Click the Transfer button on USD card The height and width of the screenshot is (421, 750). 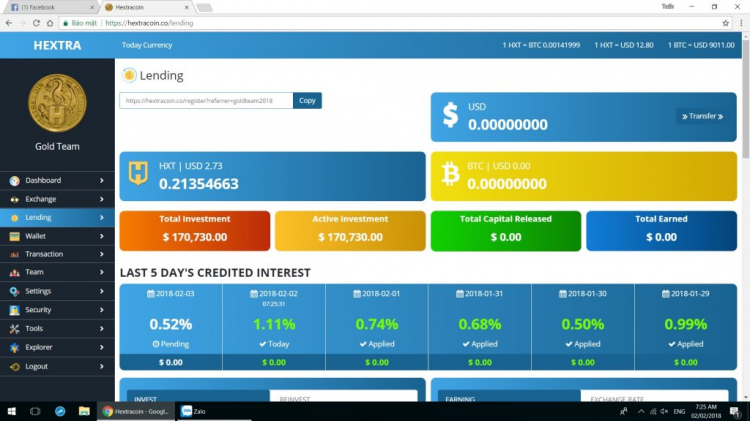(702, 116)
